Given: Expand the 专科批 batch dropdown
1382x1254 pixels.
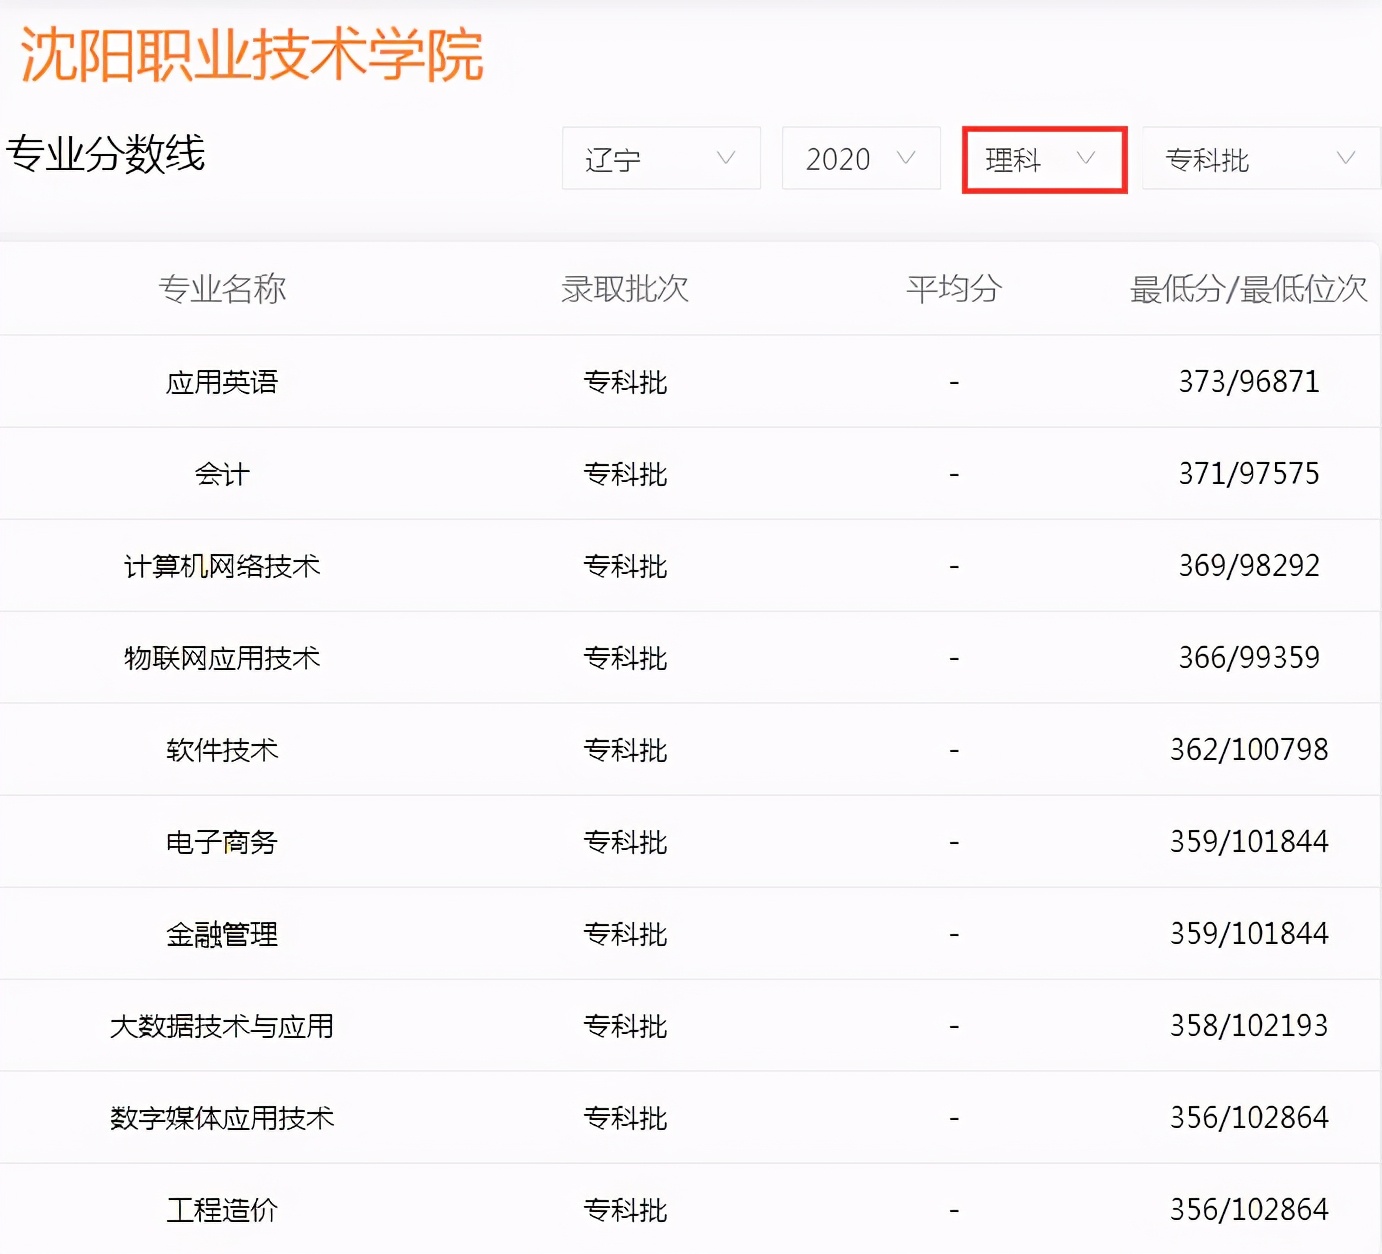Looking at the screenshot, I should [x=1260, y=158].
